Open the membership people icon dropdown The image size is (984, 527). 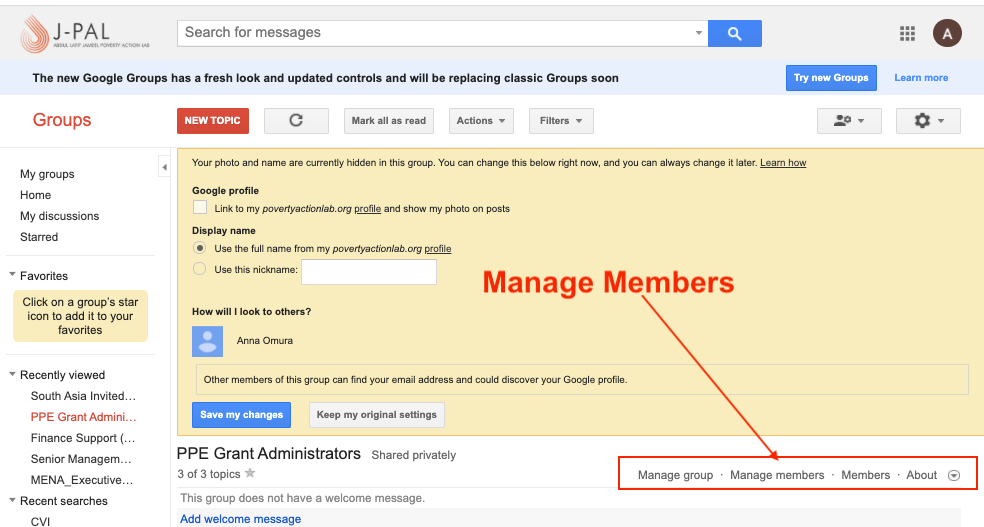849,120
